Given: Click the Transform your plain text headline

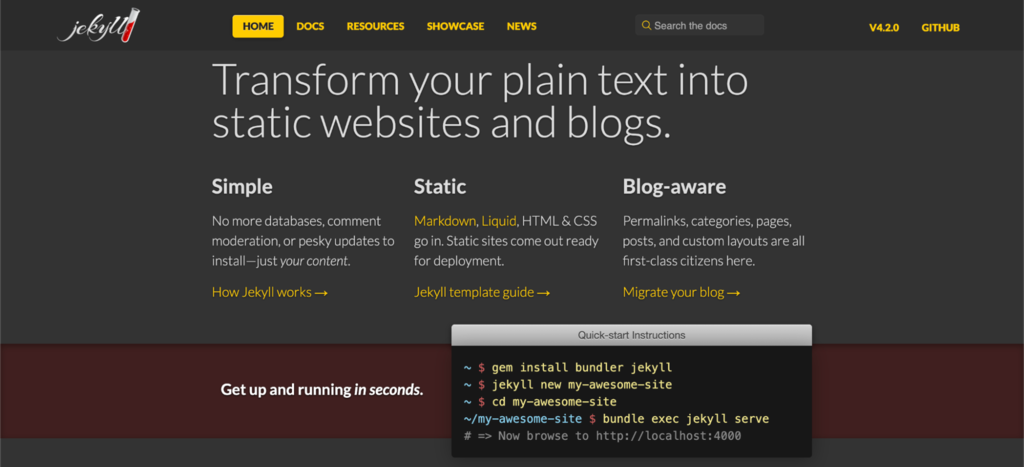Looking at the screenshot, I should point(480,102).
